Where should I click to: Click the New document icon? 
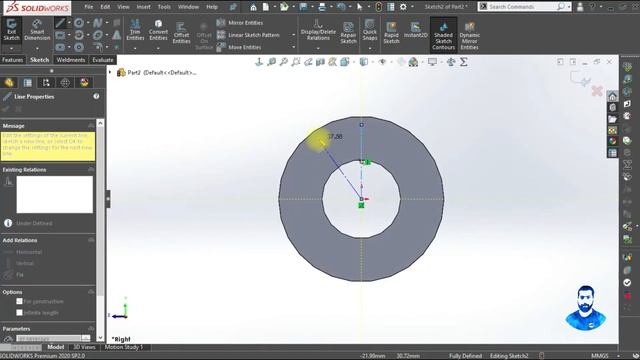point(266,7)
